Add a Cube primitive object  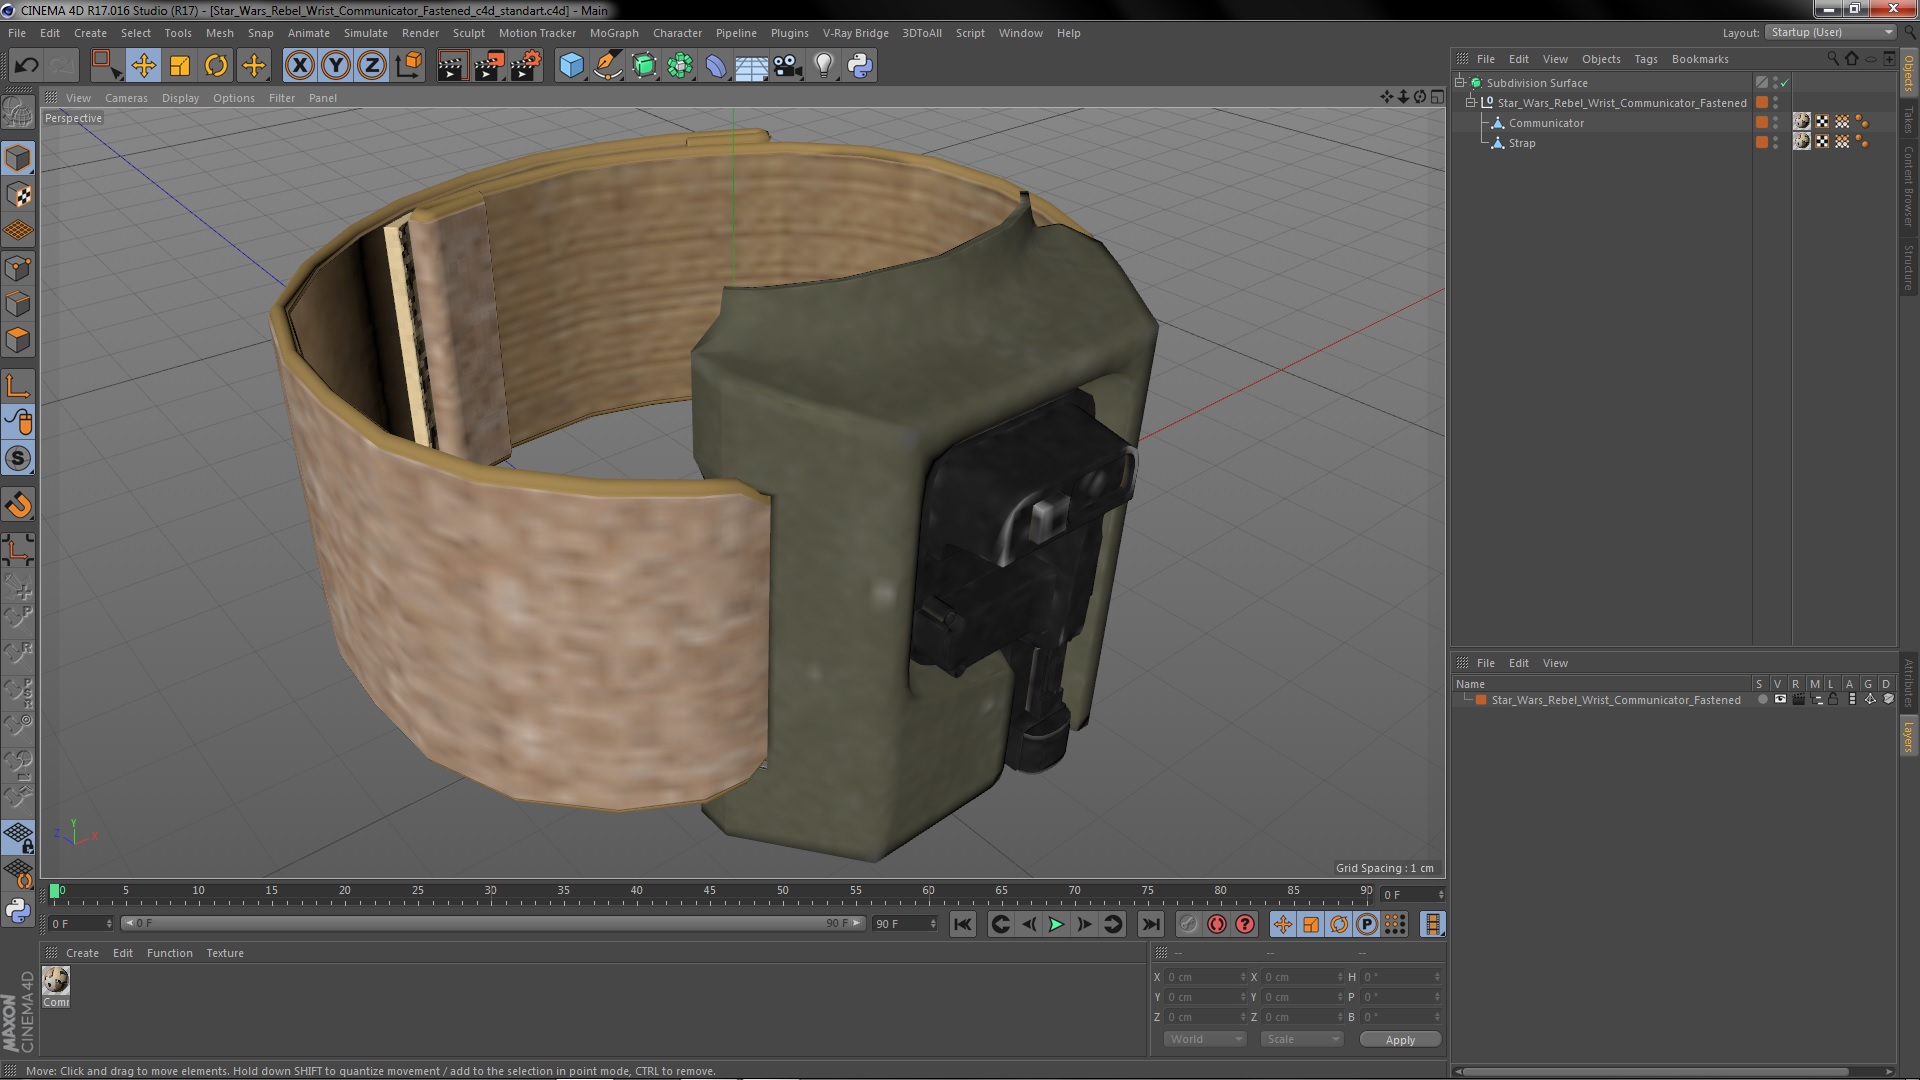click(x=571, y=66)
